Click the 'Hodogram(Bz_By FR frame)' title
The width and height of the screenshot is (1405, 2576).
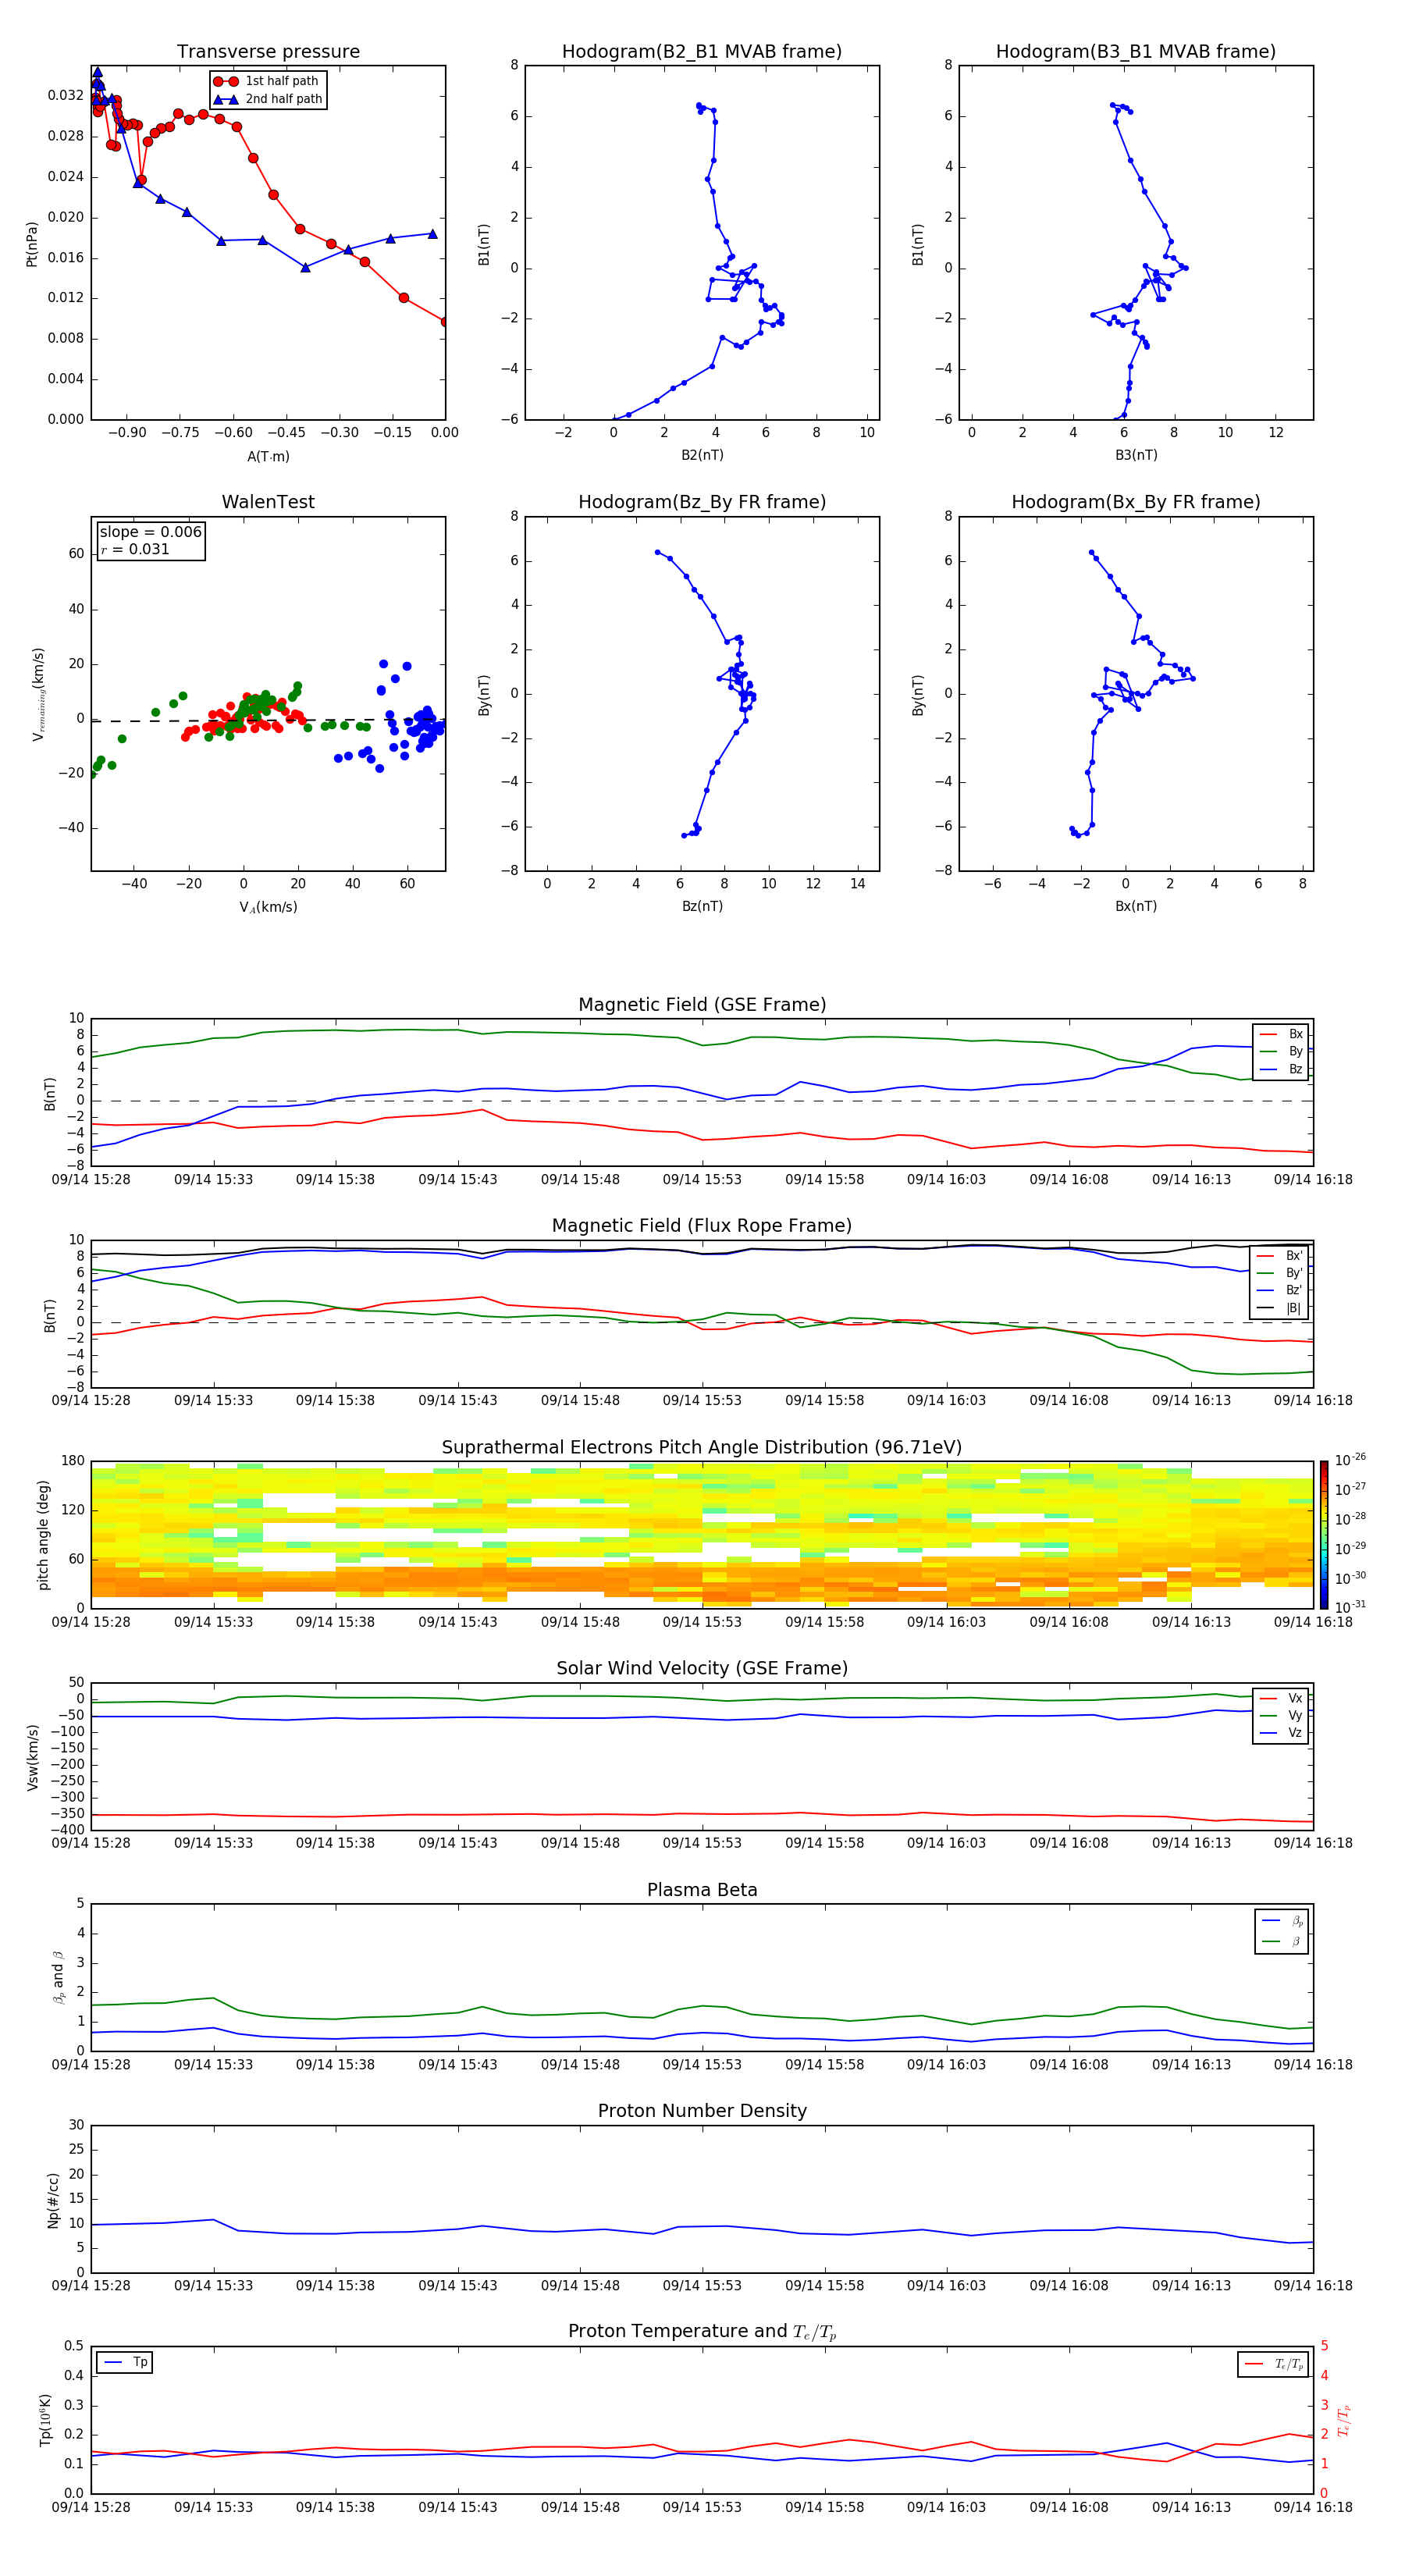point(702,502)
